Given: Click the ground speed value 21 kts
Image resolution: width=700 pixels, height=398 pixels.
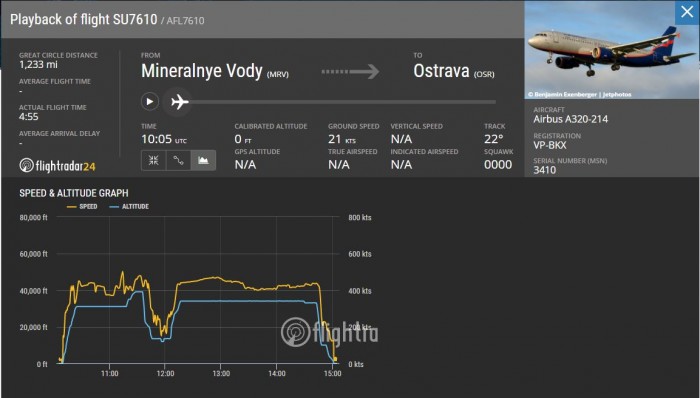Looking at the screenshot, I should pyautogui.click(x=342, y=139).
